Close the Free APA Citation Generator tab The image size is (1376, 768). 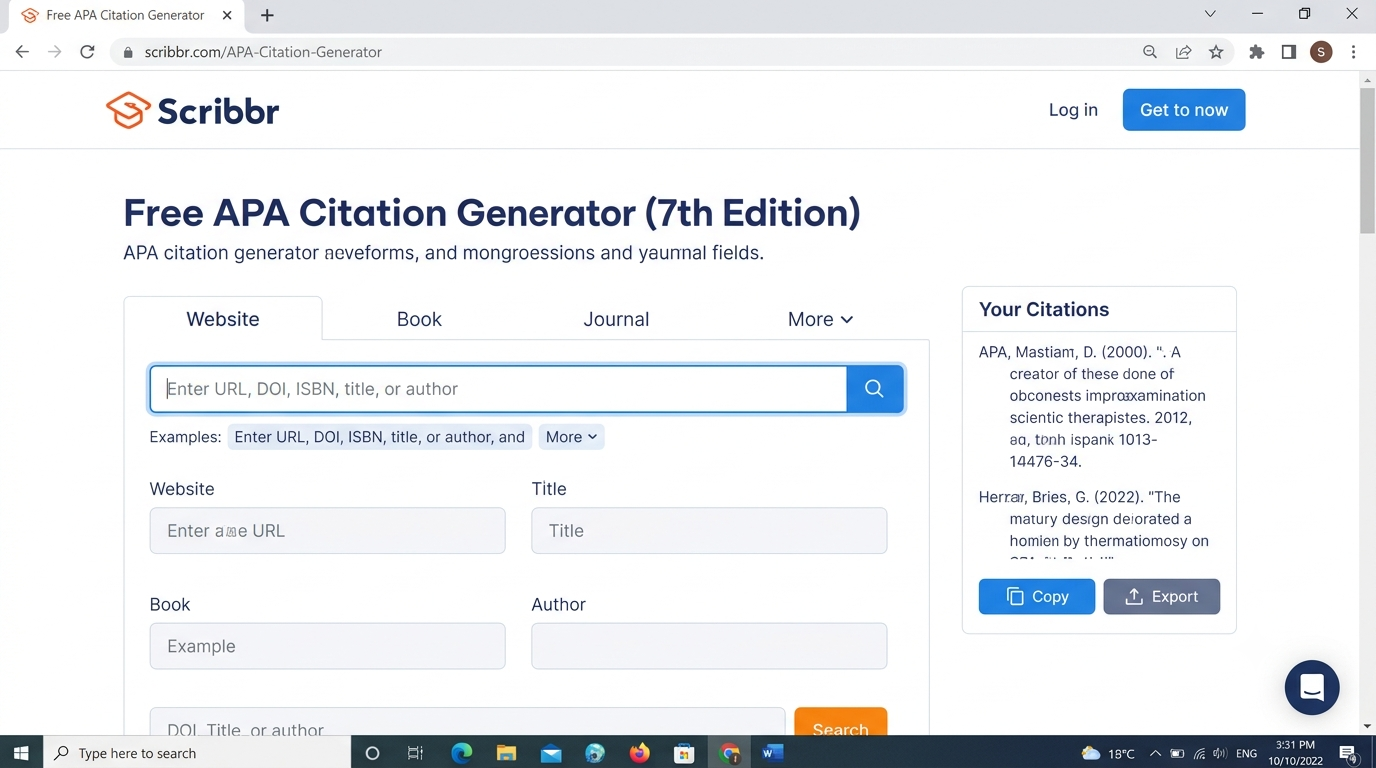[227, 15]
